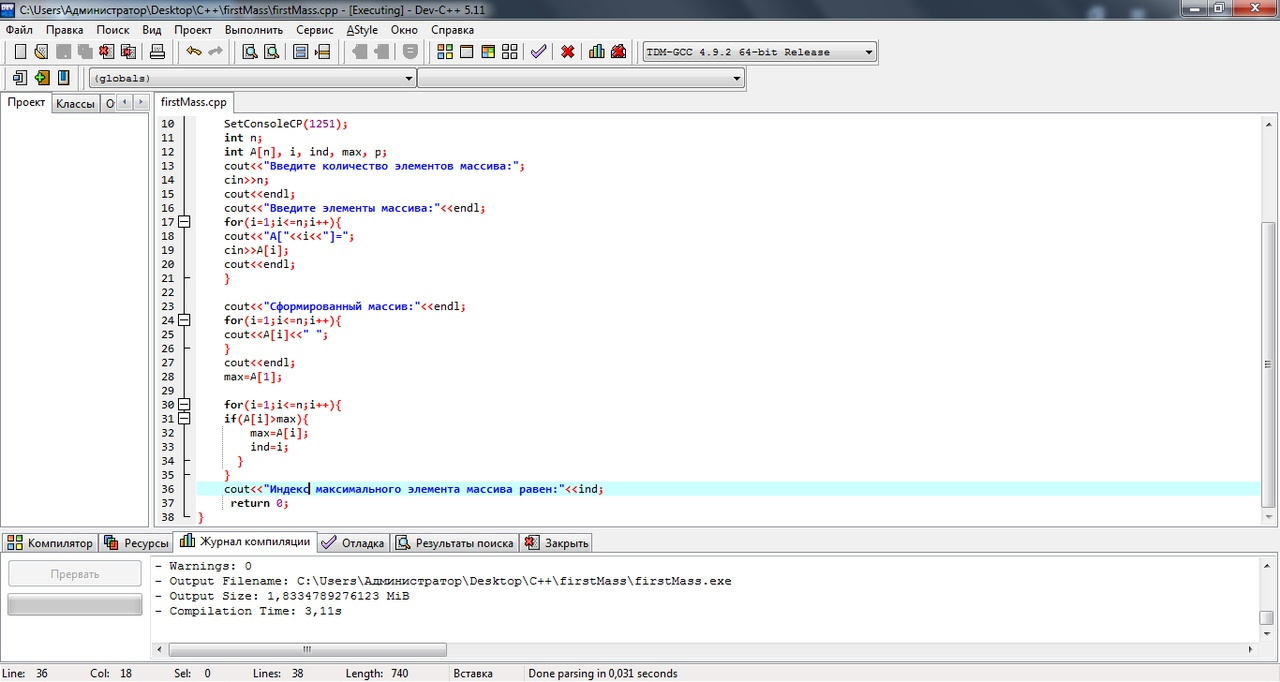Create a new source file icon

pos(20,52)
